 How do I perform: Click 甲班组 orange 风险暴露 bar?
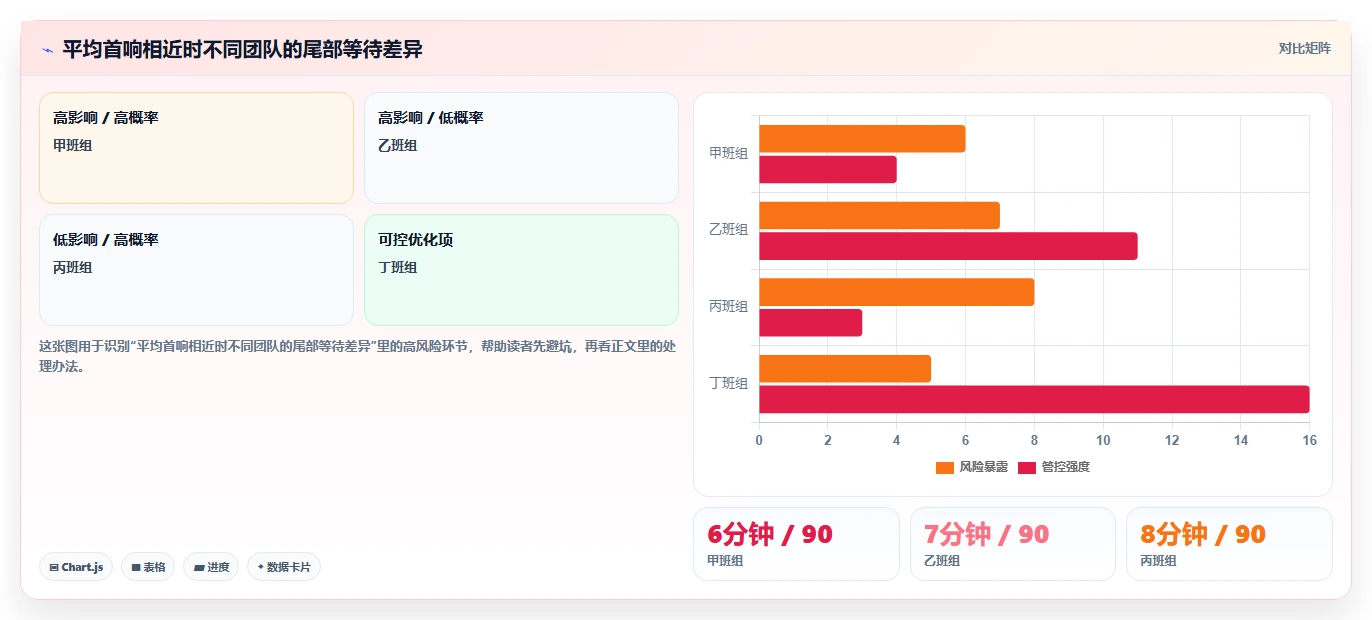[862, 139]
